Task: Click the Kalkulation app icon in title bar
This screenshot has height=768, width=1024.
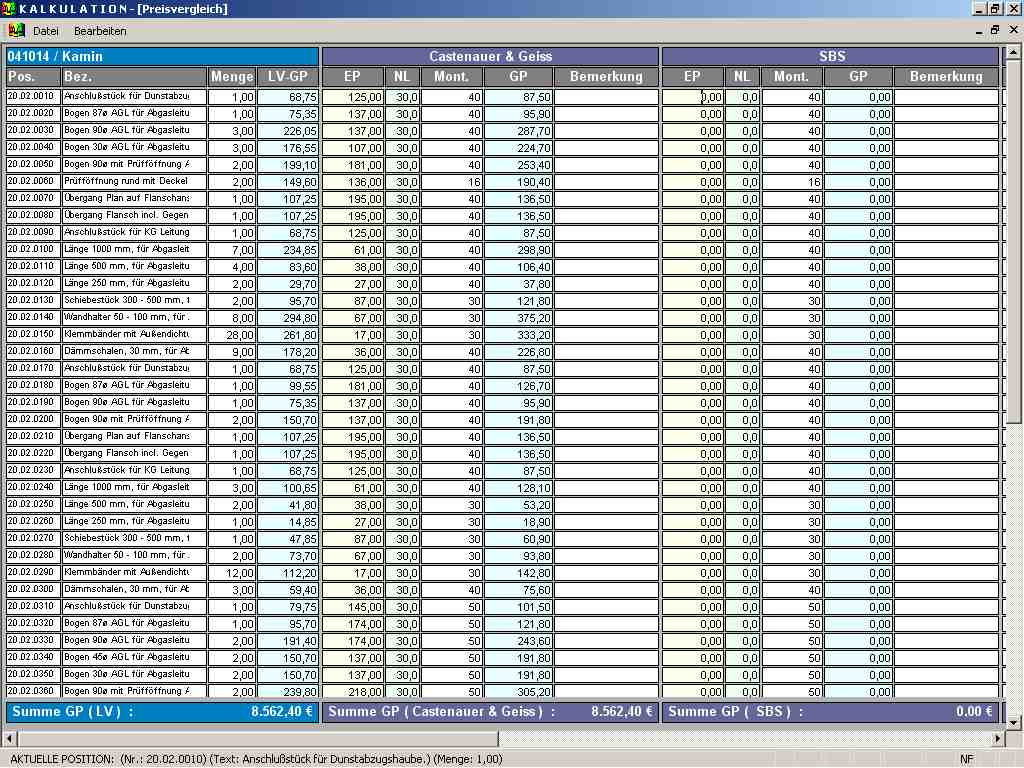Action: (9, 9)
